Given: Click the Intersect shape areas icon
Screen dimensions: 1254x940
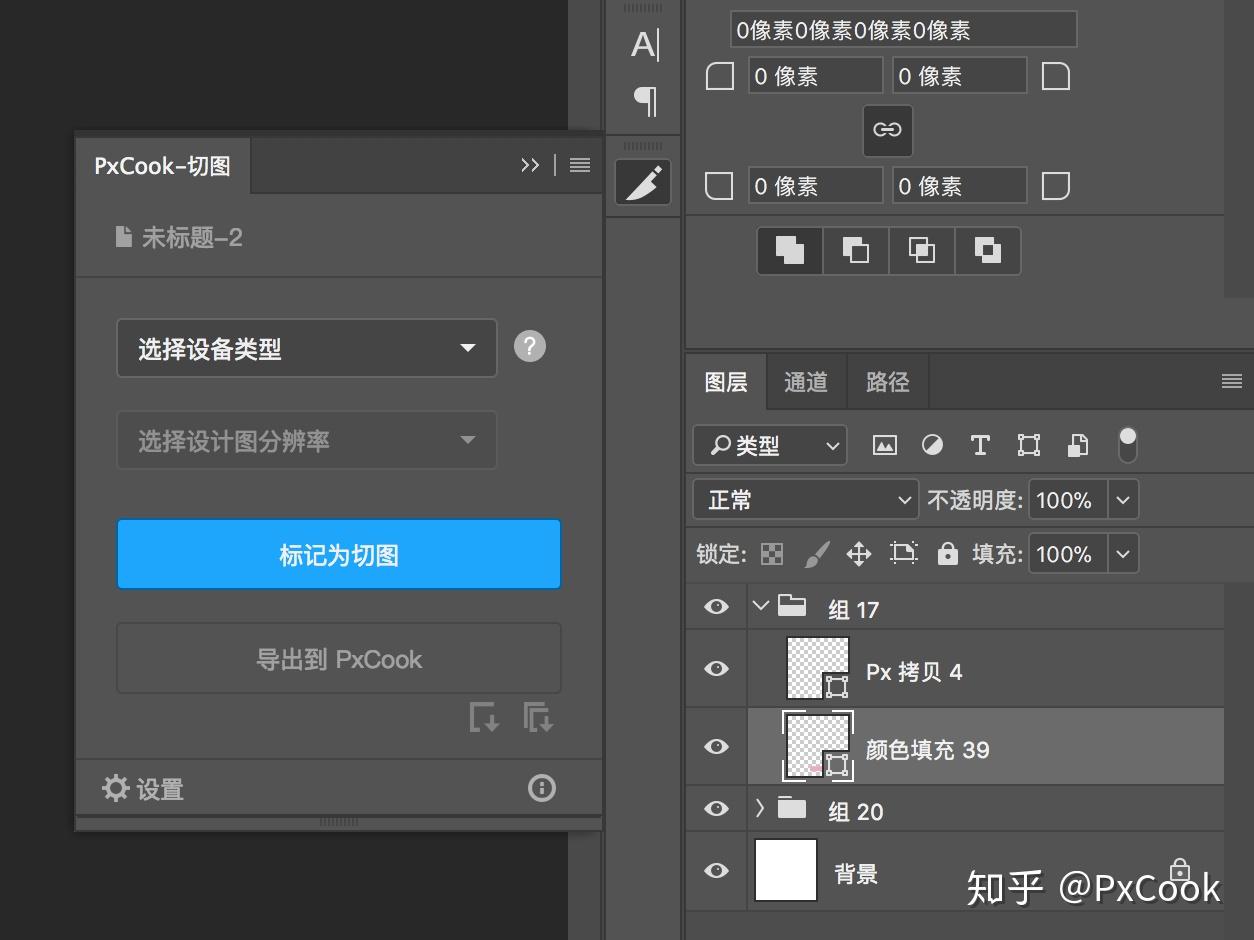Looking at the screenshot, I should (921, 250).
